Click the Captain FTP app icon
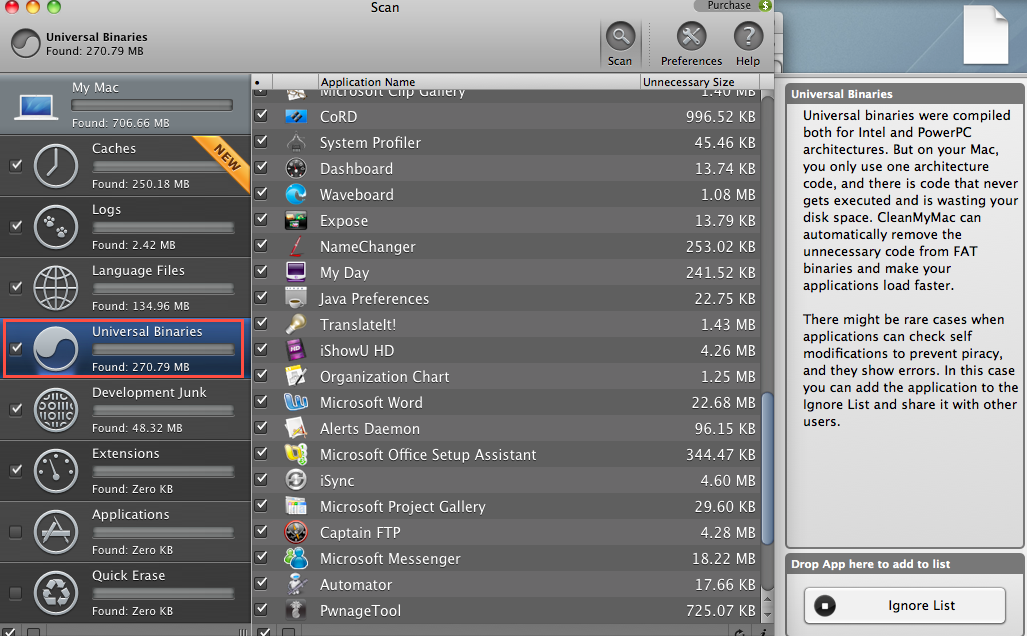Image resolution: width=1027 pixels, height=636 pixels. coord(296,533)
